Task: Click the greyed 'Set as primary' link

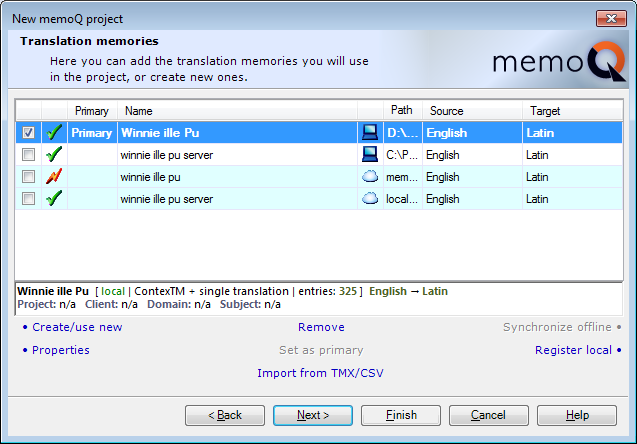Action: click(x=321, y=350)
